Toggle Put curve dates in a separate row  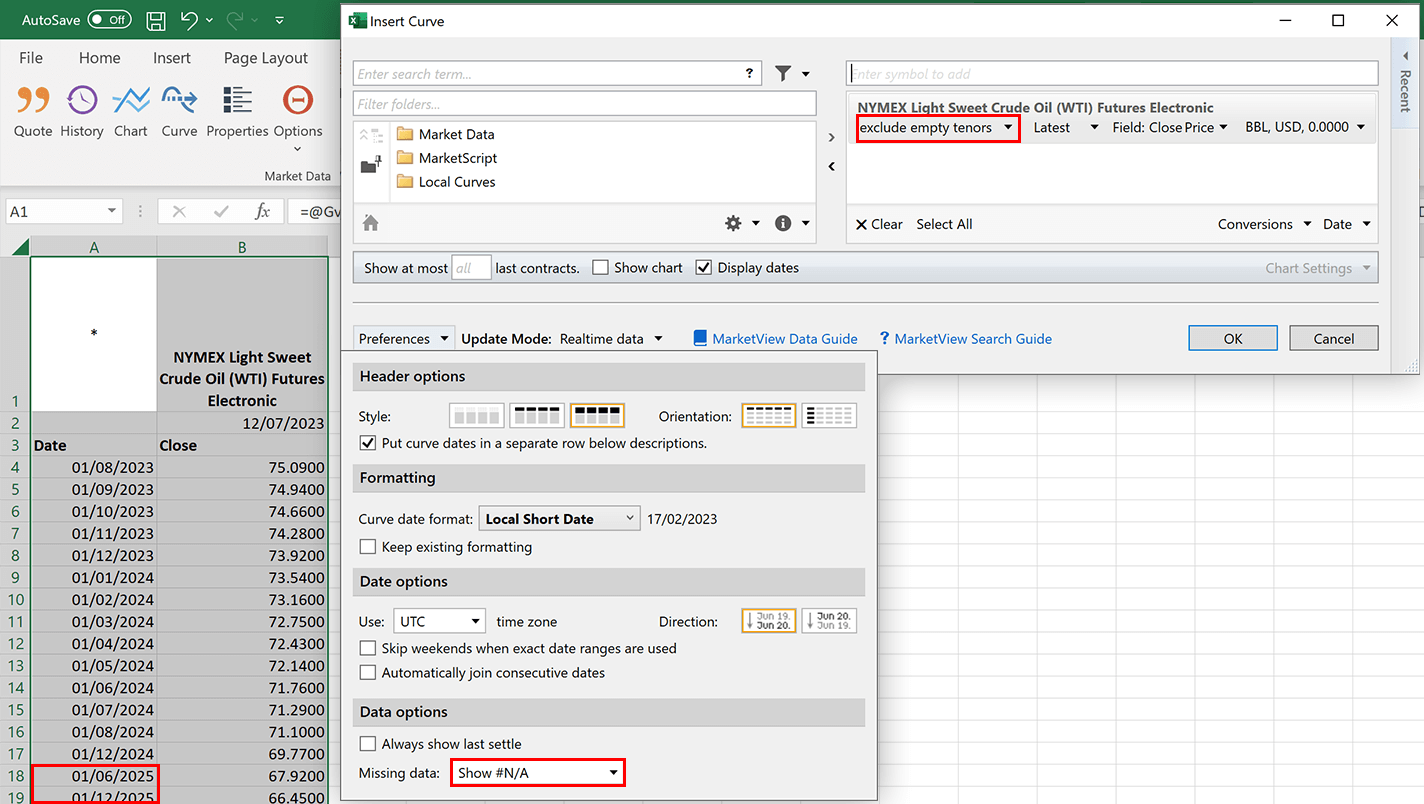point(367,443)
